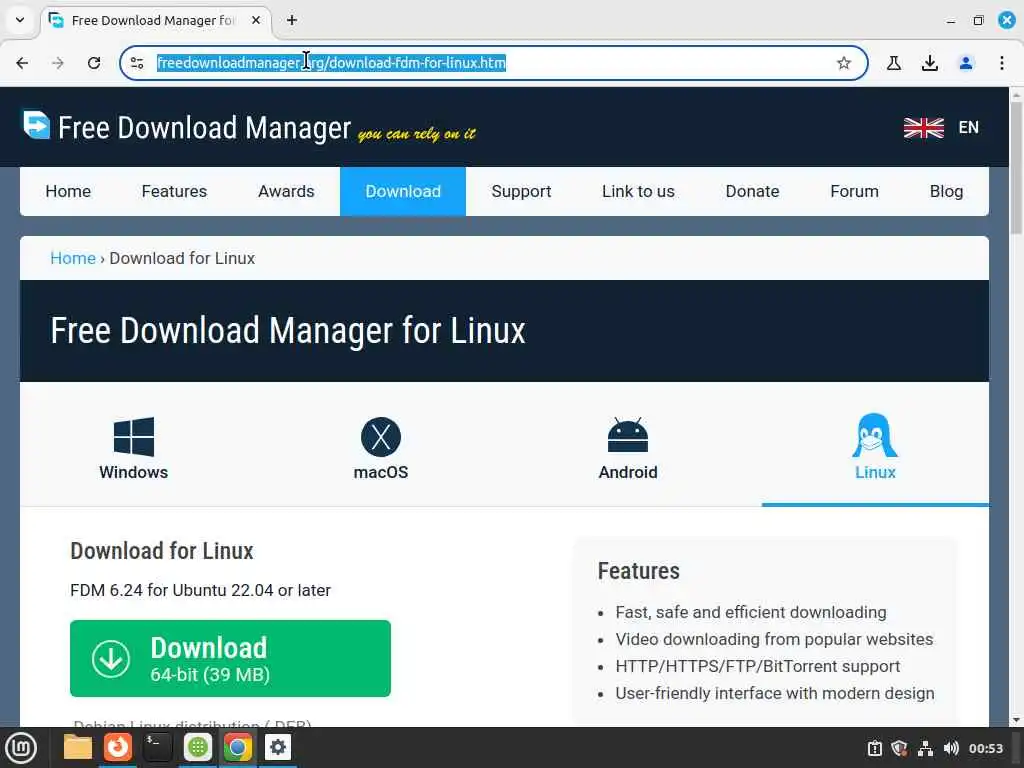Open the green grid app in taskbar
The height and width of the screenshot is (768, 1024).
(198, 747)
